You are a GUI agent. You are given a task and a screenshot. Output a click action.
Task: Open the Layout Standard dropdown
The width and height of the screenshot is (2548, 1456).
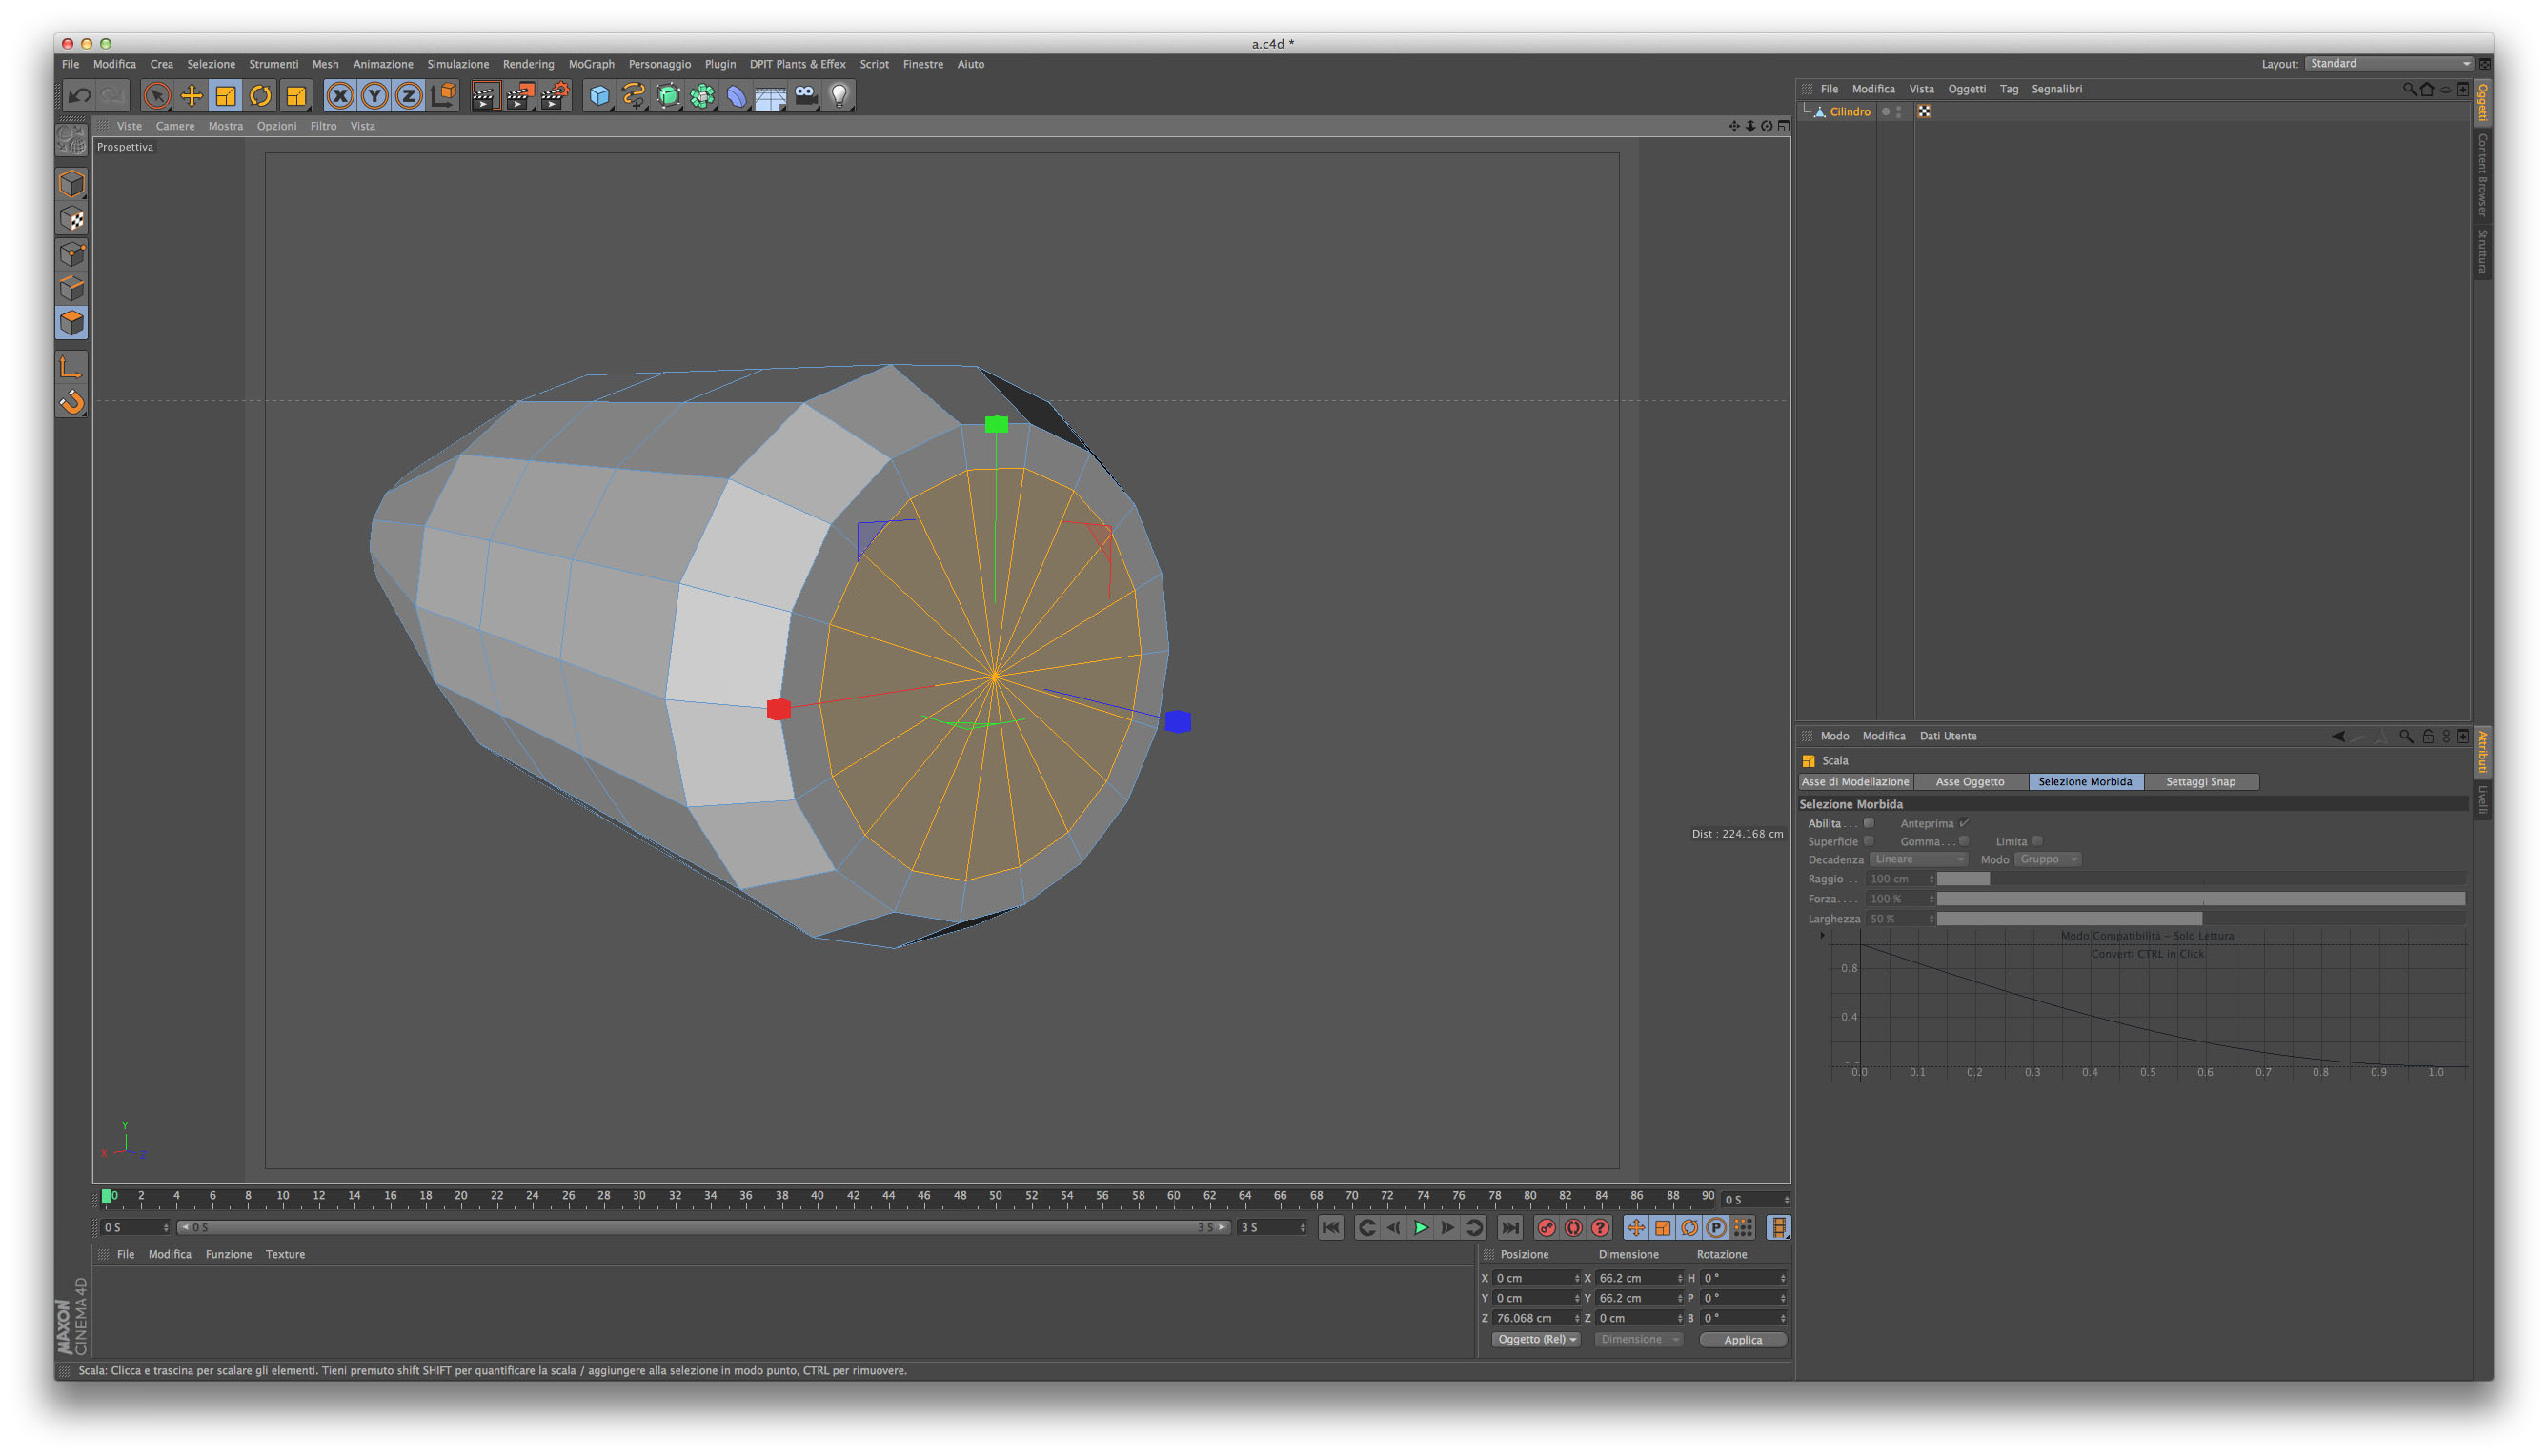tap(2388, 63)
